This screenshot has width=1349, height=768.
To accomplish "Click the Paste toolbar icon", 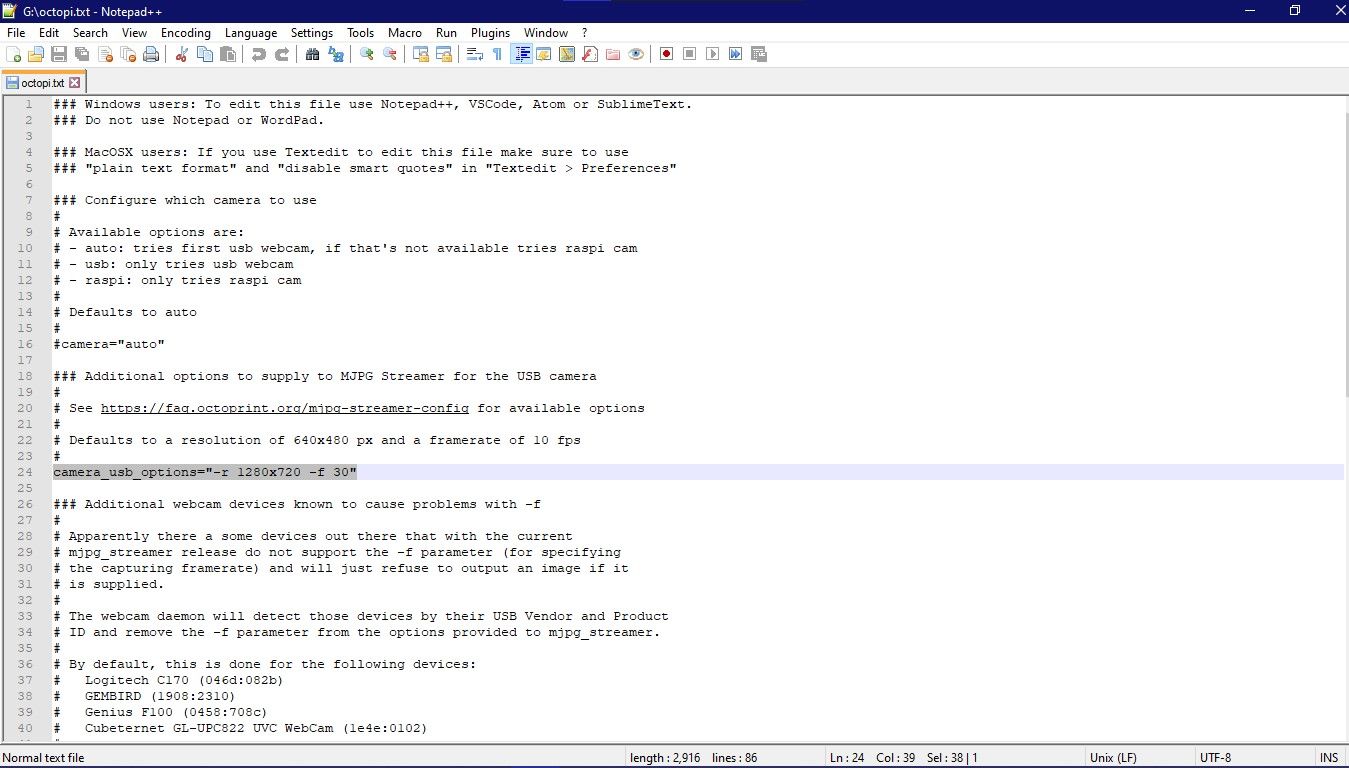I will (228, 54).
